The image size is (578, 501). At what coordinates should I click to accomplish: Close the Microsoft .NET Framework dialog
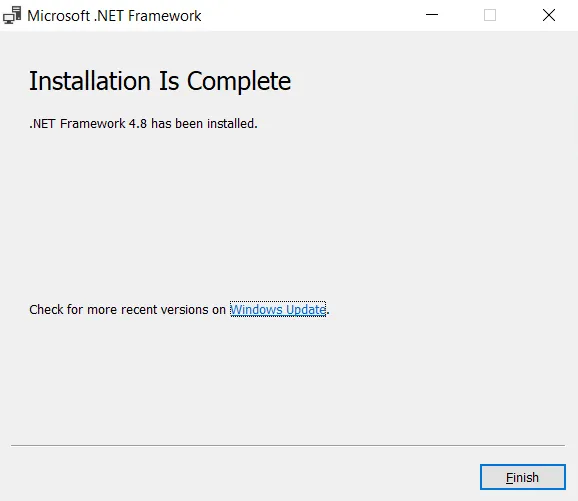(549, 15)
